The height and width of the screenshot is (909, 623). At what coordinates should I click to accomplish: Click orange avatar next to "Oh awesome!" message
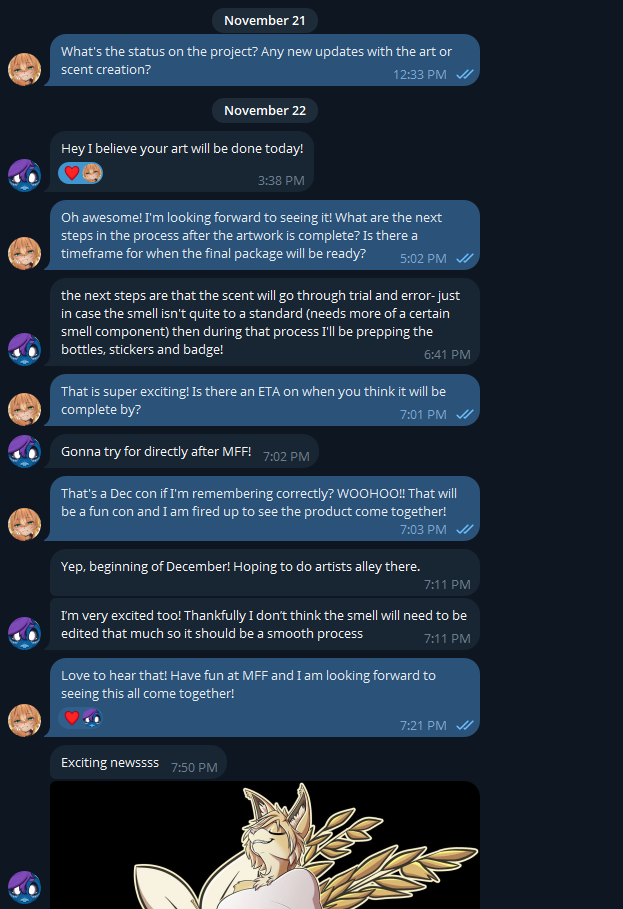(x=24, y=253)
